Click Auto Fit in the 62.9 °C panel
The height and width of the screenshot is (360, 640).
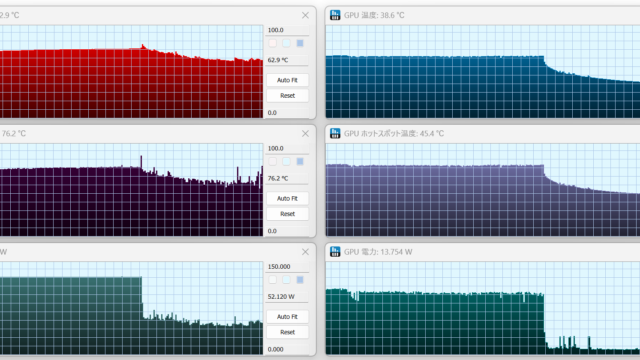pyautogui.click(x=287, y=80)
